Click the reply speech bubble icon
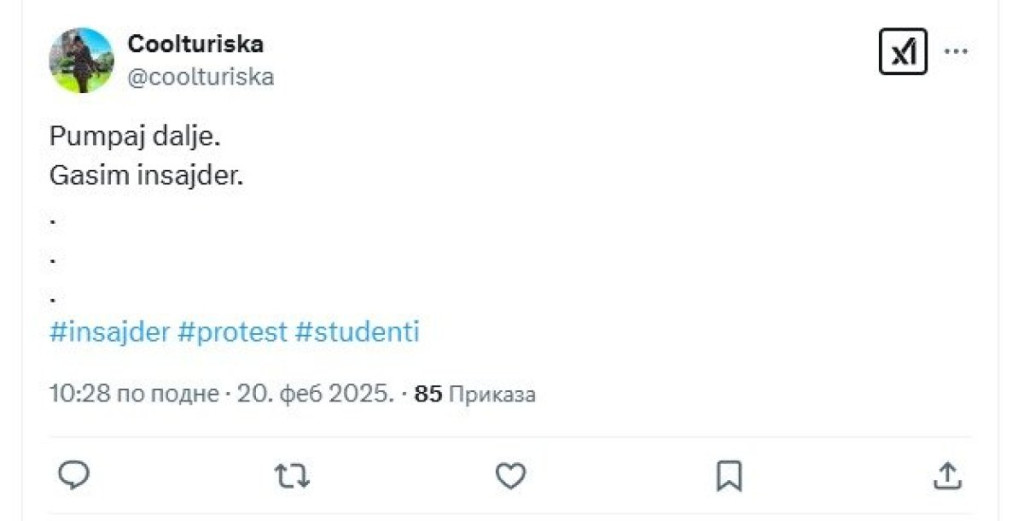The height and width of the screenshot is (521, 1024). (x=74, y=477)
